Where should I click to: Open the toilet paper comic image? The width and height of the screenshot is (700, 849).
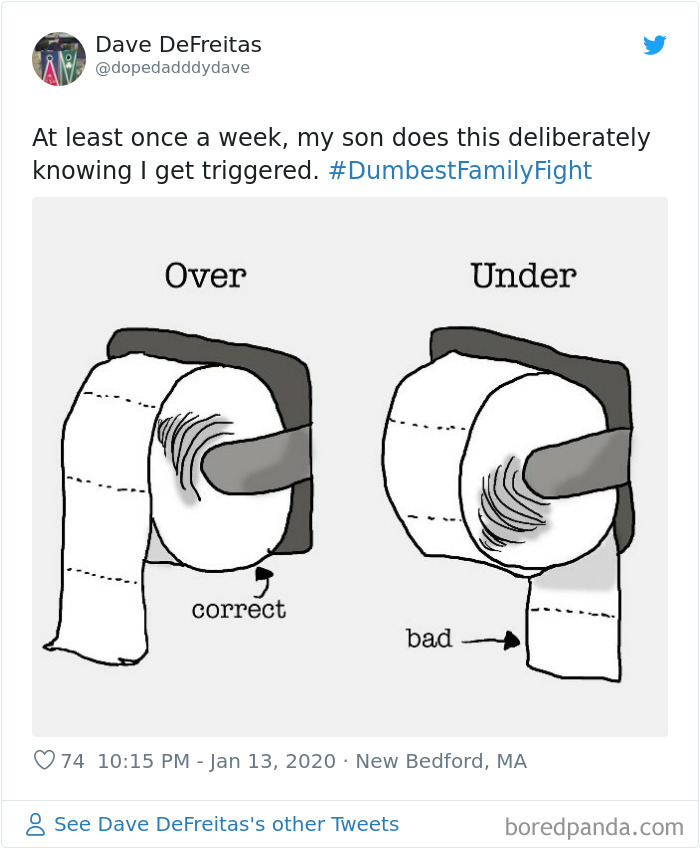click(350, 465)
